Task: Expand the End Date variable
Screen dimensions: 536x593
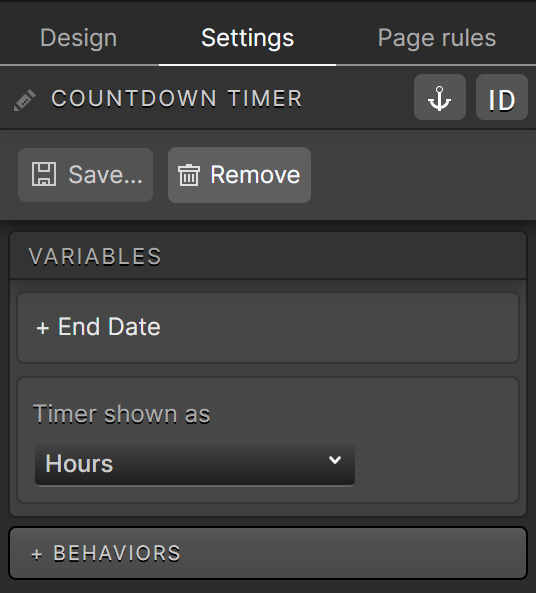Action: pos(268,328)
